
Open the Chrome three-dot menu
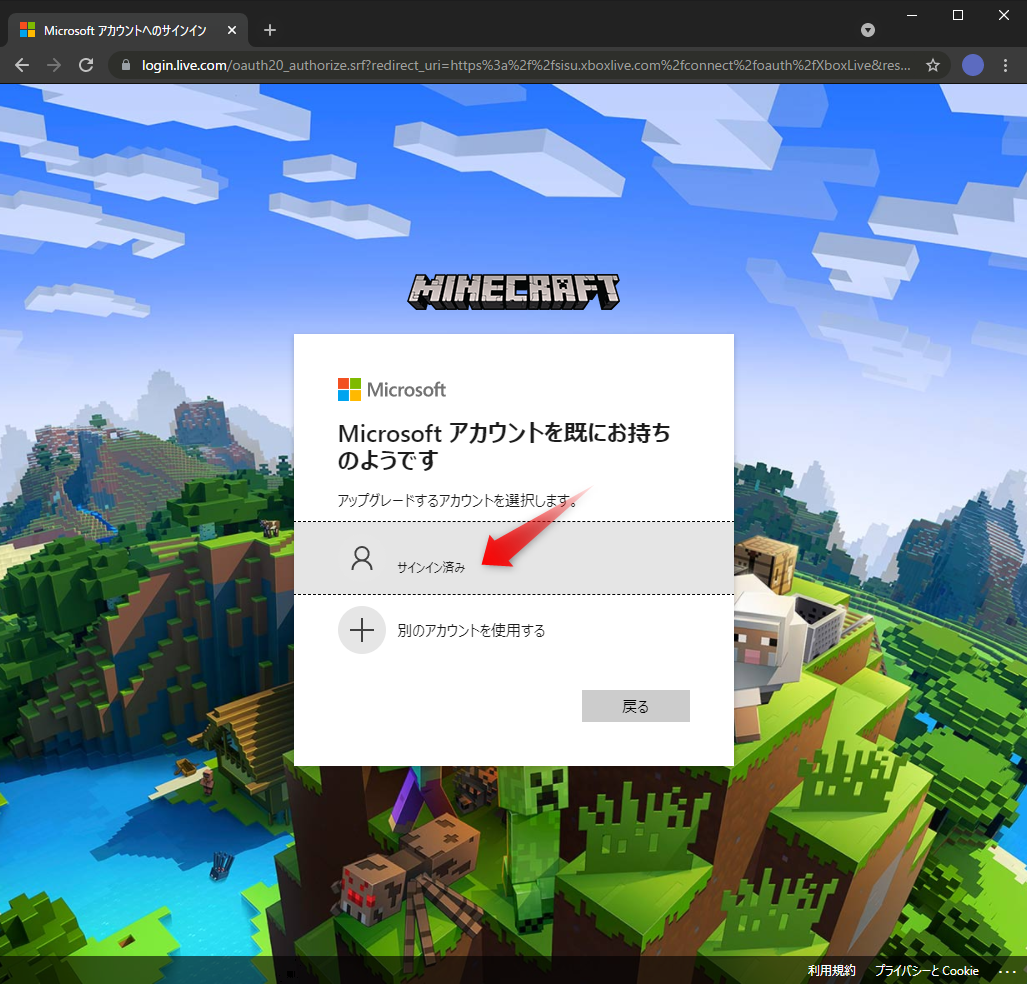point(1005,65)
